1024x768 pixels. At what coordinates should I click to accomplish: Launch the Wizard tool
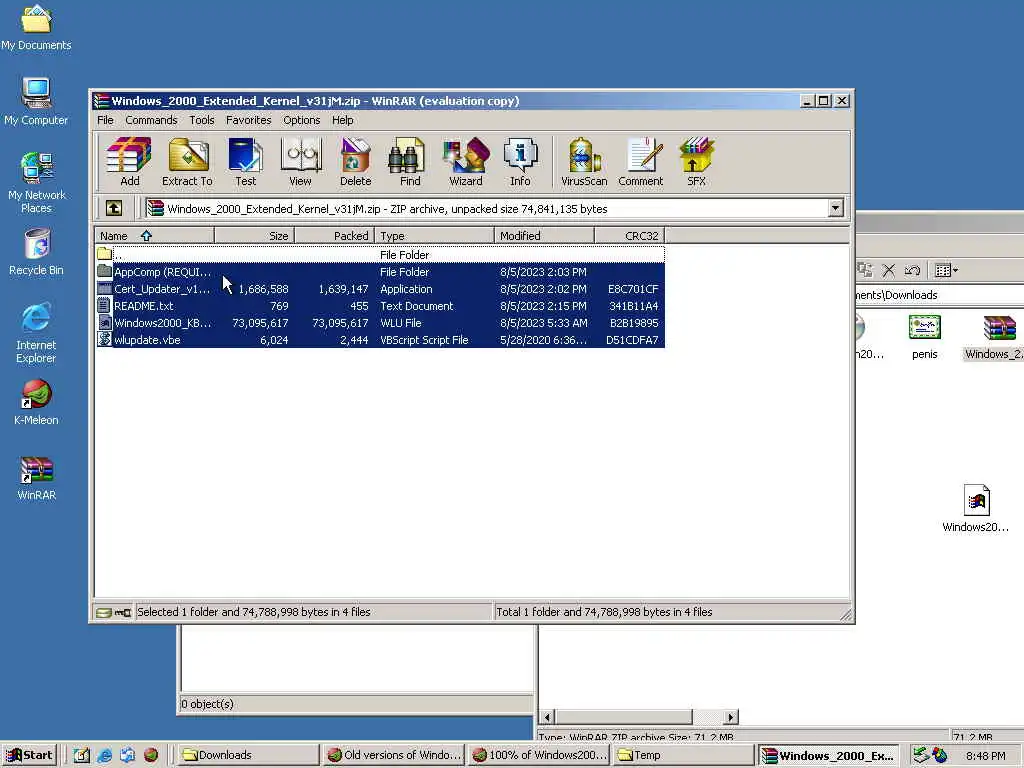click(x=466, y=162)
